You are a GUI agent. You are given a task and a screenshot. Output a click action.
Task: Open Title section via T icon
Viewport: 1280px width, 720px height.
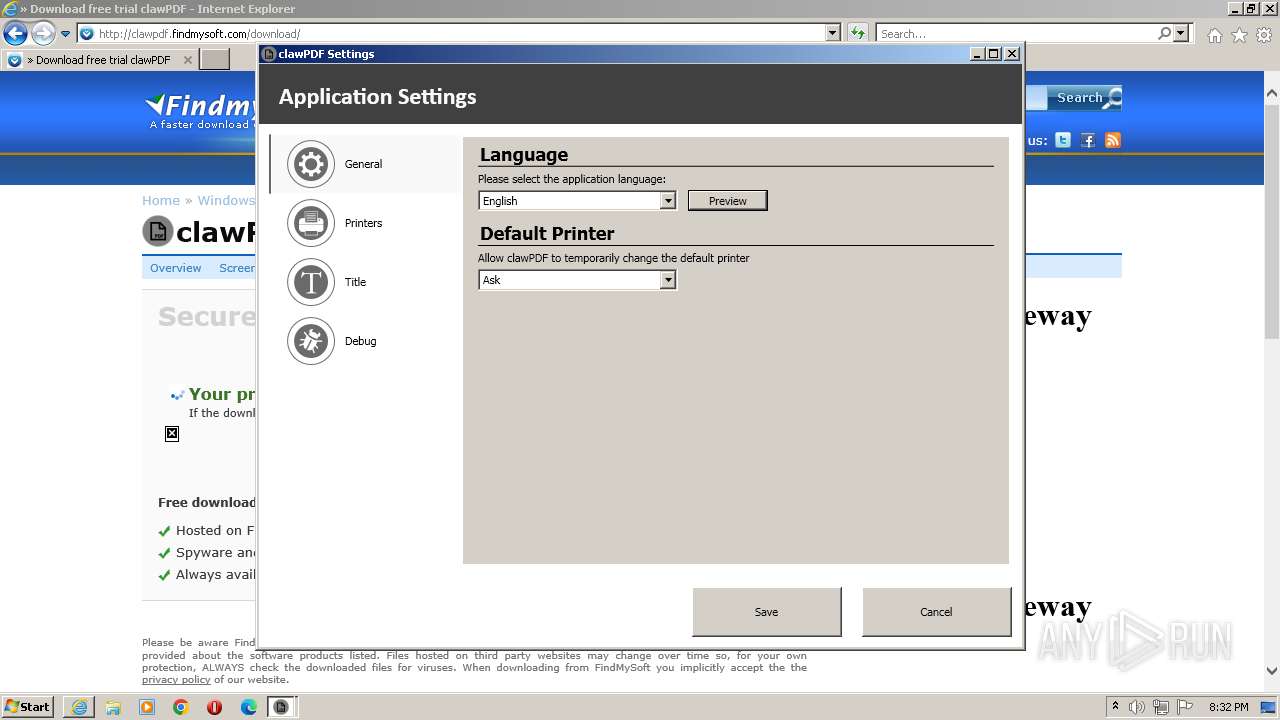pos(311,282)
